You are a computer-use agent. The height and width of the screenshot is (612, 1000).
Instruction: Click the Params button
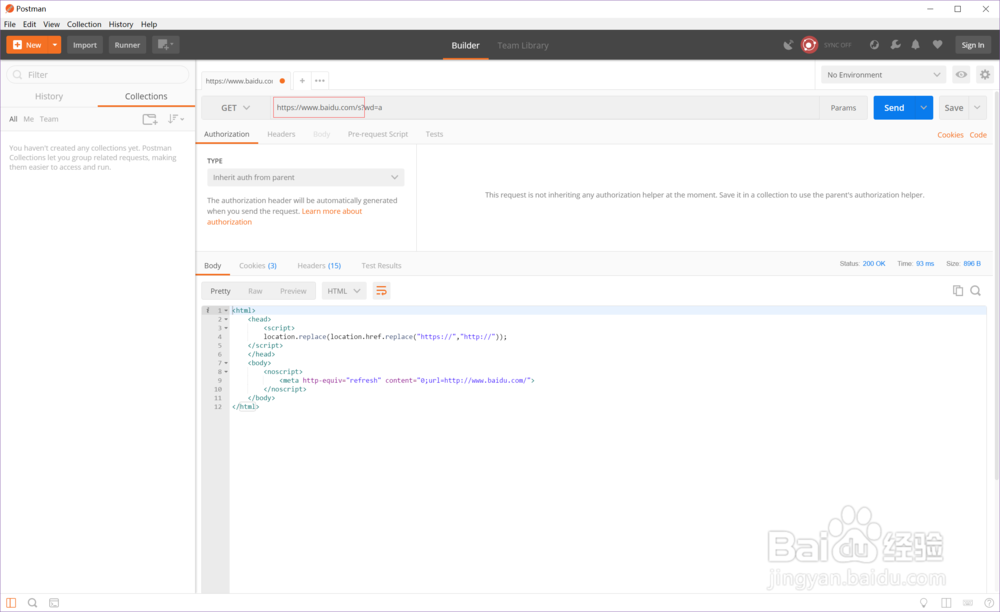[843, 108]
